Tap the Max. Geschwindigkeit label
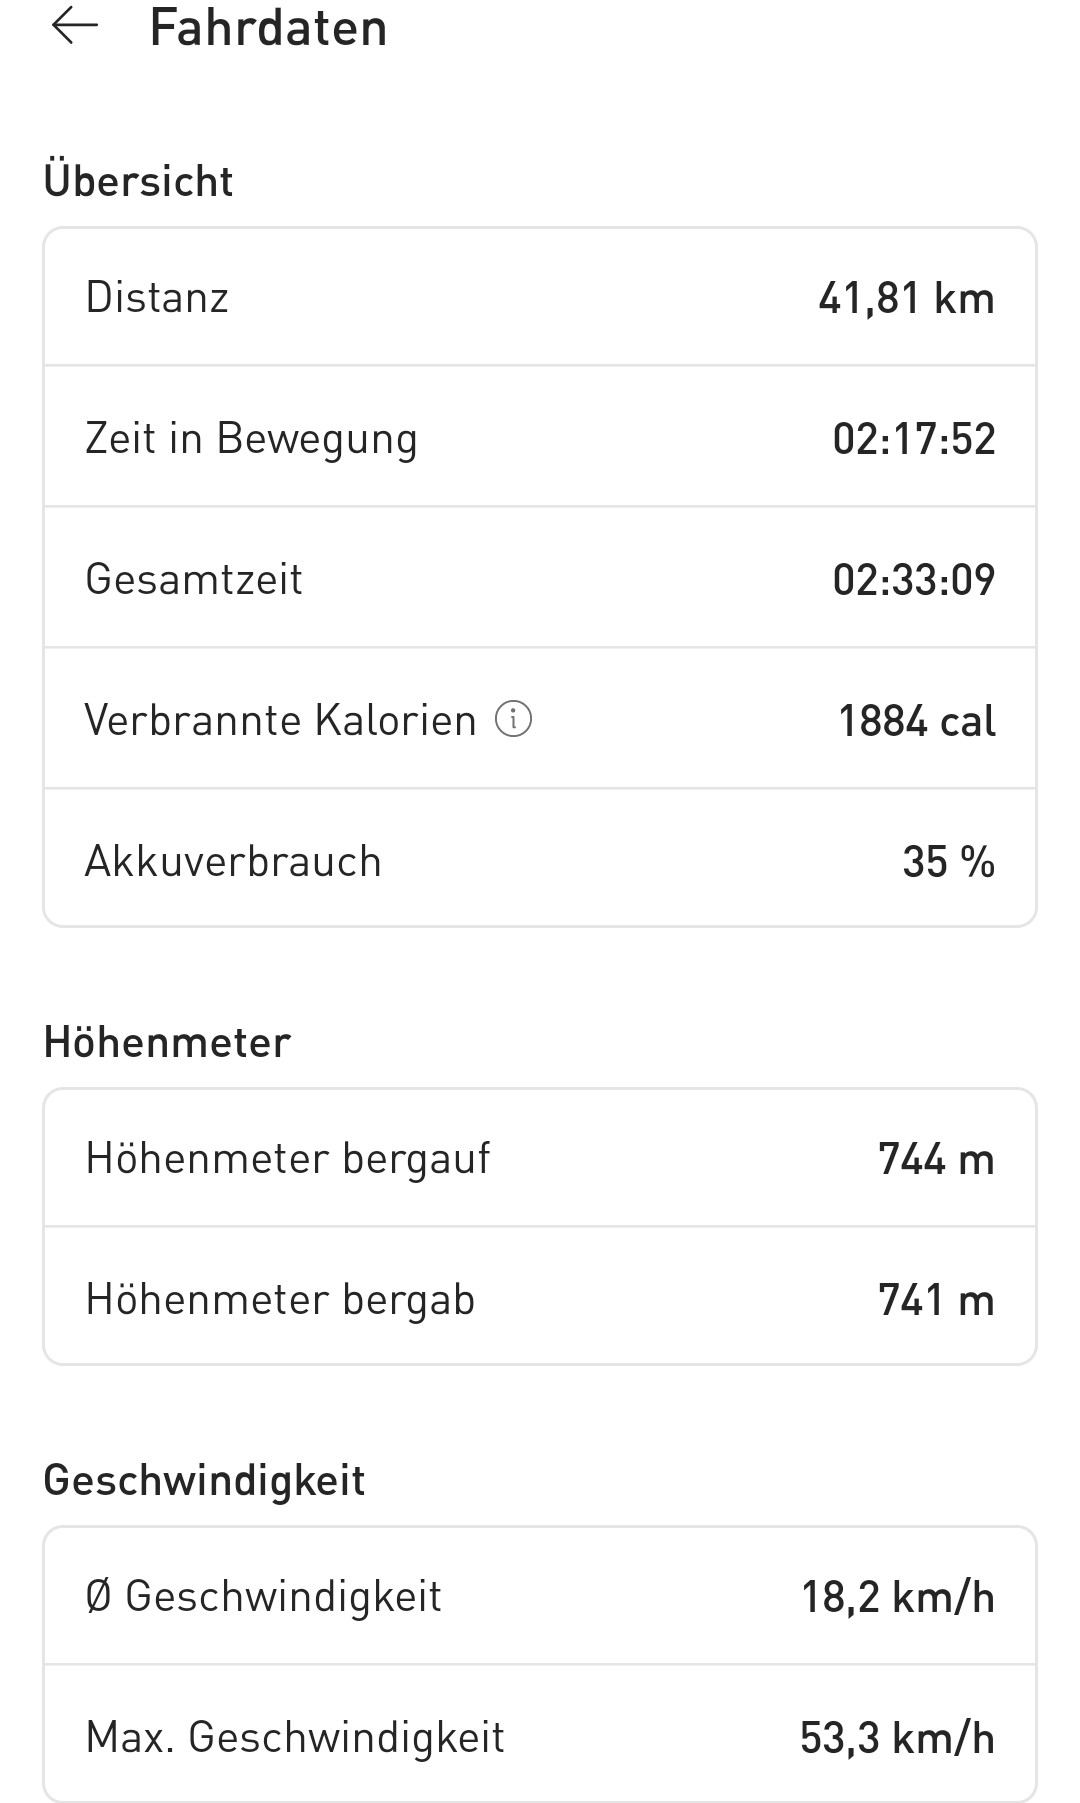The image size is (1080, 1803). (x=295, y=1738)
